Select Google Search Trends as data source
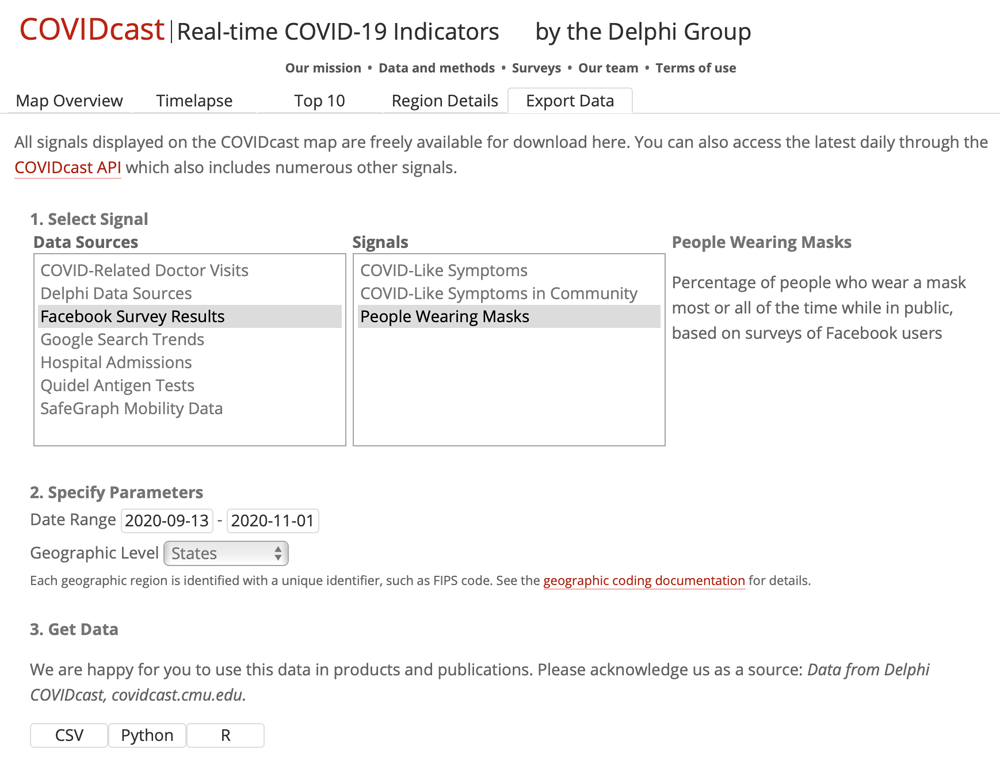The height and width of the screenshot is (772, 1000). pos(121,339)
